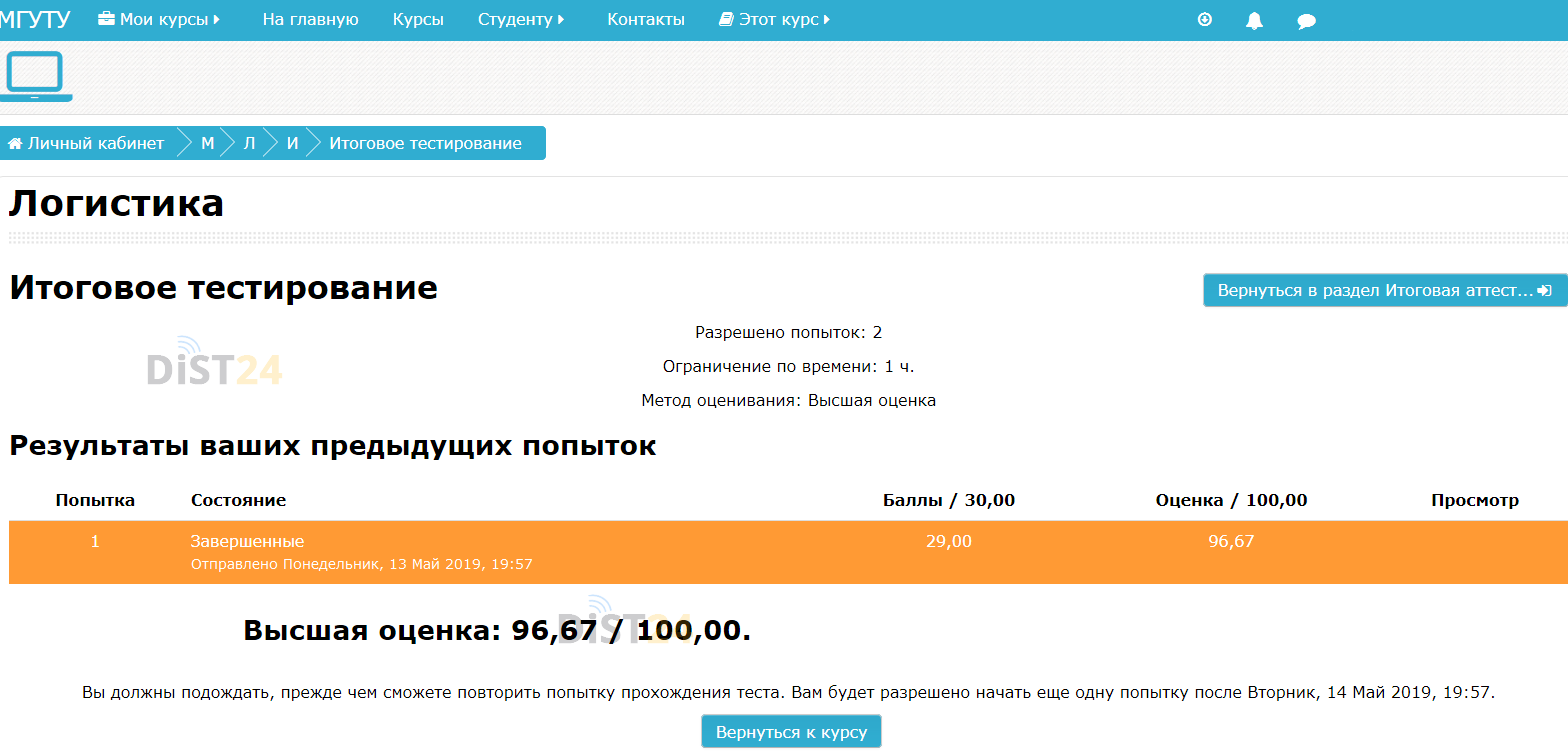1568x756 pixels.
Task: Click the МГУТУ site name link
Action: [35, 20]
